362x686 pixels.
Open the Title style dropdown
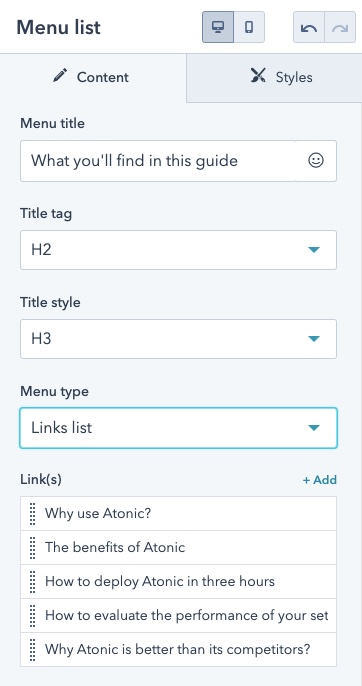pos(179,339)
